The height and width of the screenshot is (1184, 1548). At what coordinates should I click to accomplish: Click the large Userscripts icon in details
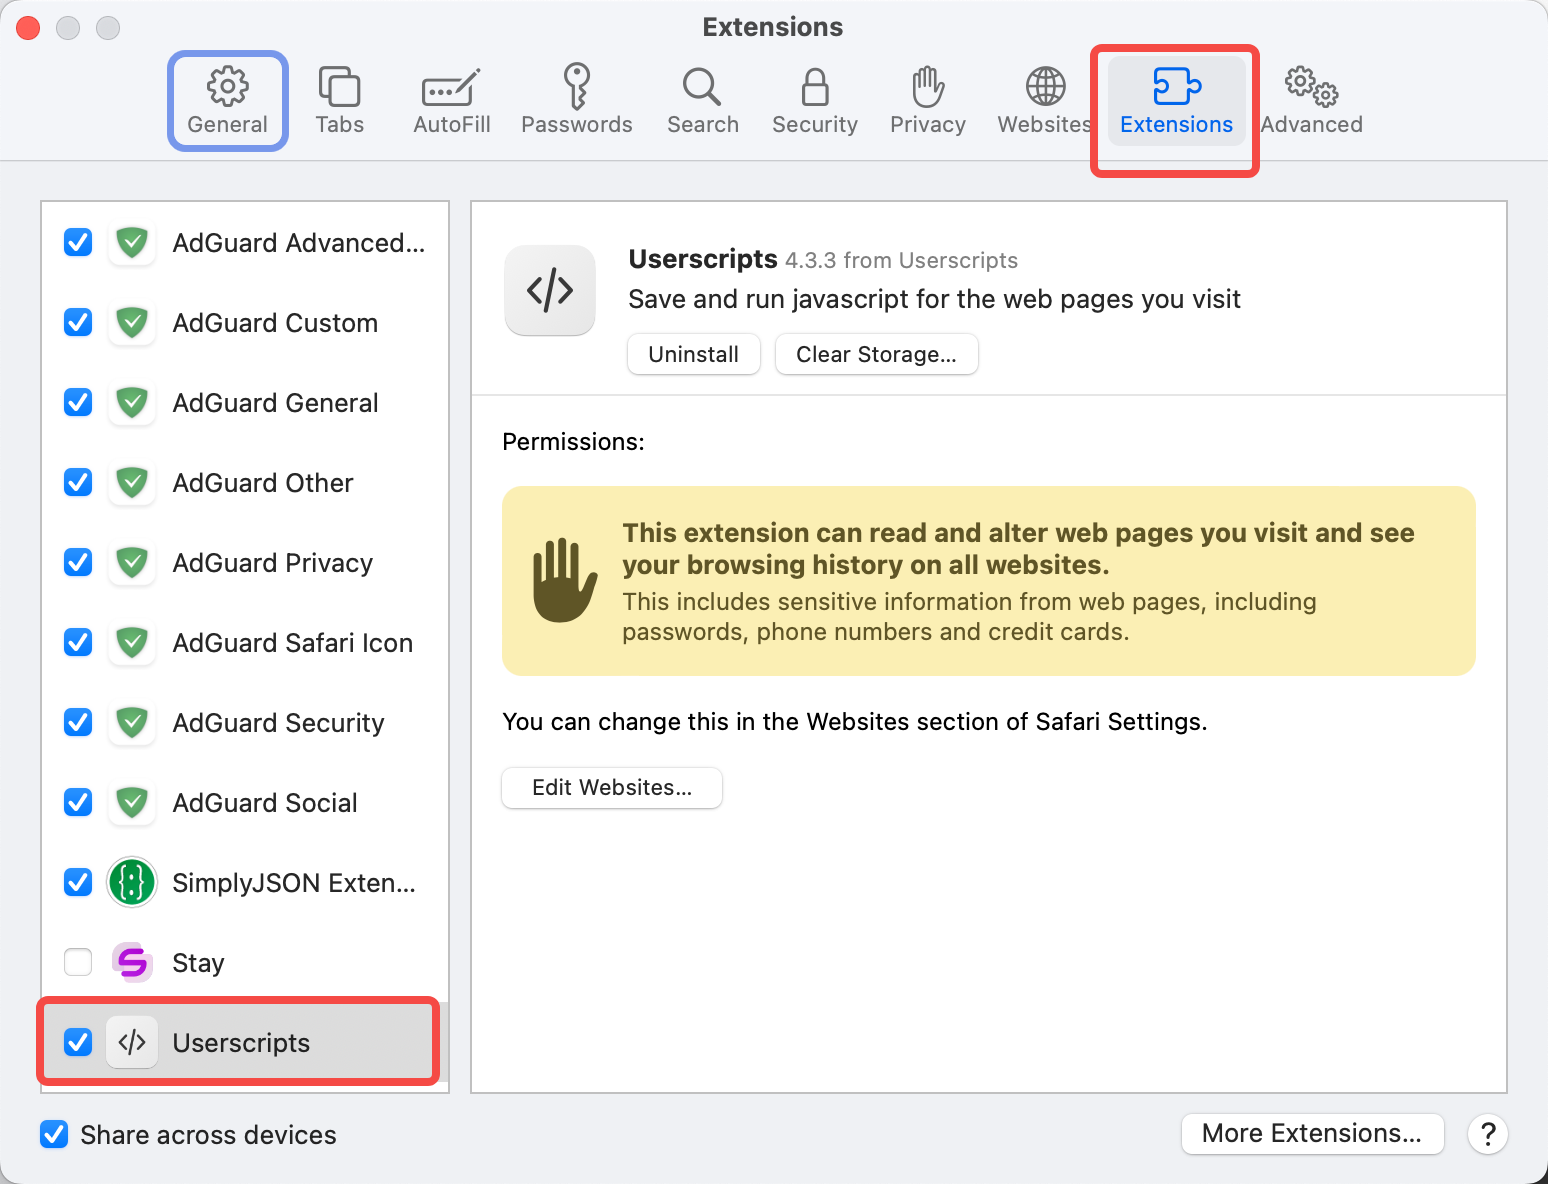coord(550,290)
